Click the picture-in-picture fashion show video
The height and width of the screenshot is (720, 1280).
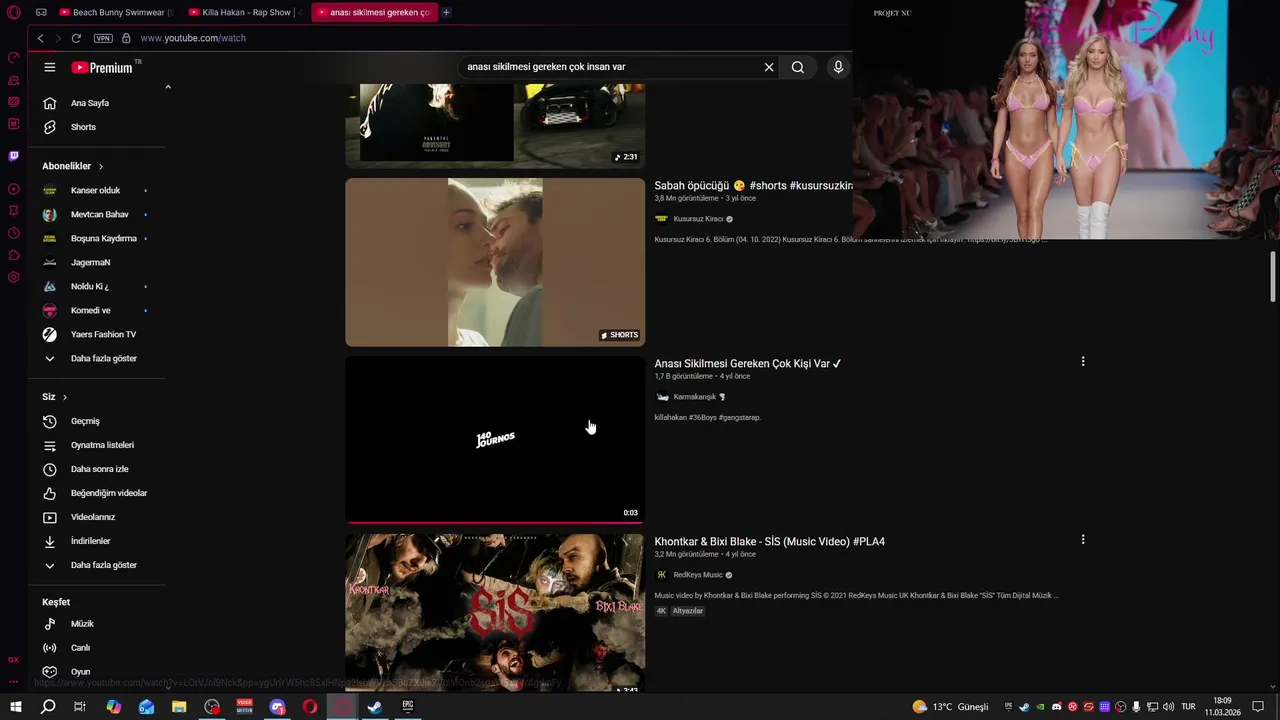click(1066, 120)
